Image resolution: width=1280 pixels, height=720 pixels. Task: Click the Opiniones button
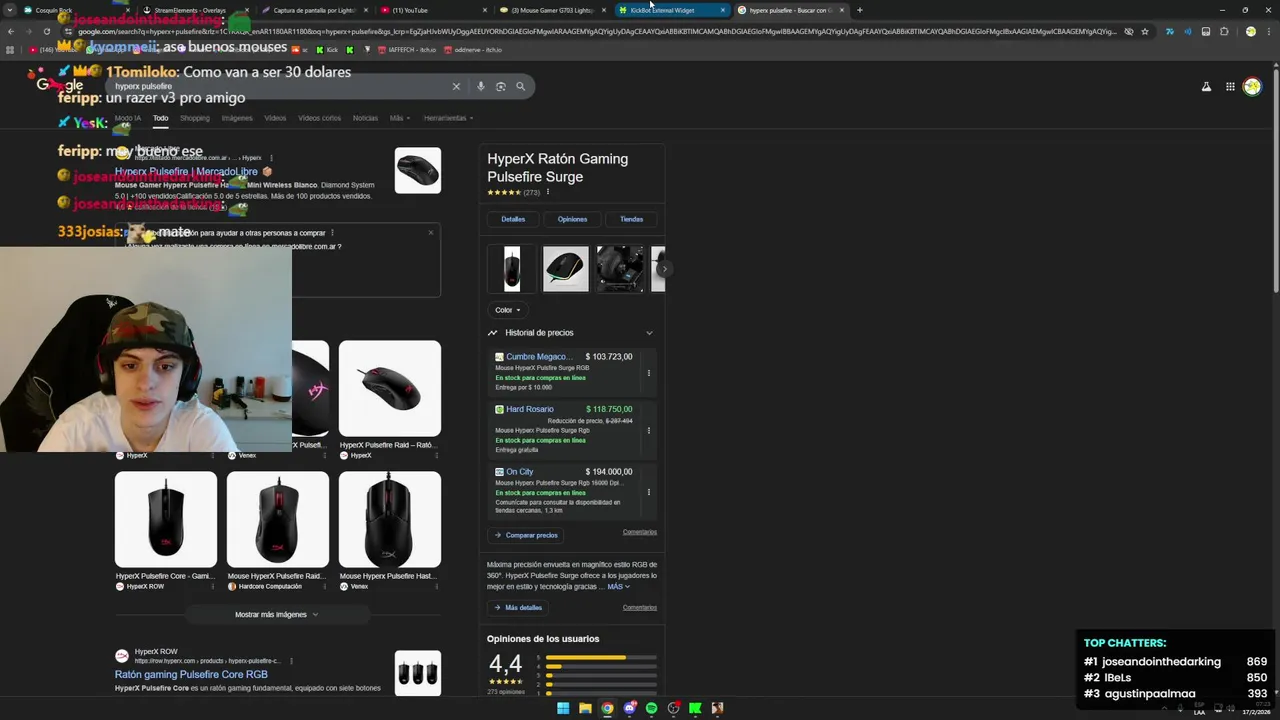point(572,219)
